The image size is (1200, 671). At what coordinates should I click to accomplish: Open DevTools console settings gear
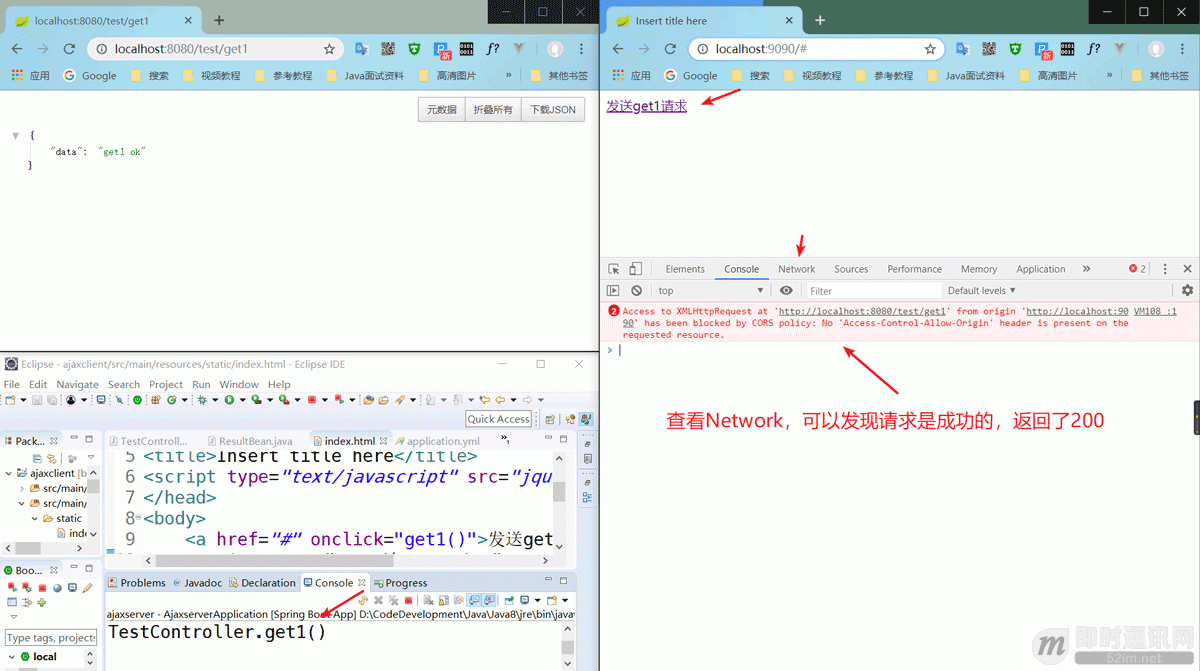(1186, 290)
